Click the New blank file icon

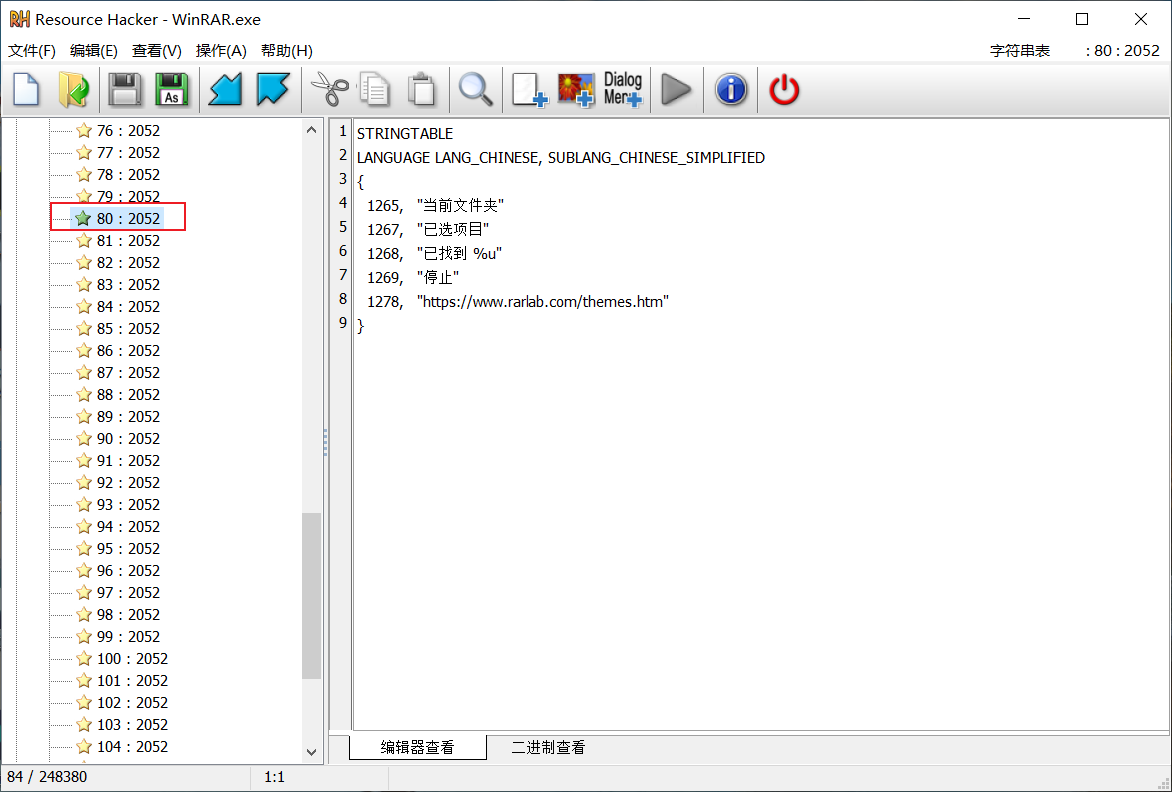[26, 90]
